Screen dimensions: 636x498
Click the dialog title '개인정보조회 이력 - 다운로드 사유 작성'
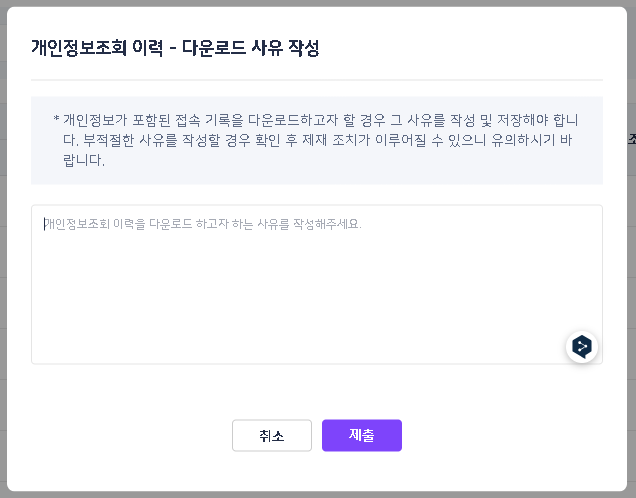pyautogui.click(x=175, y=47)
